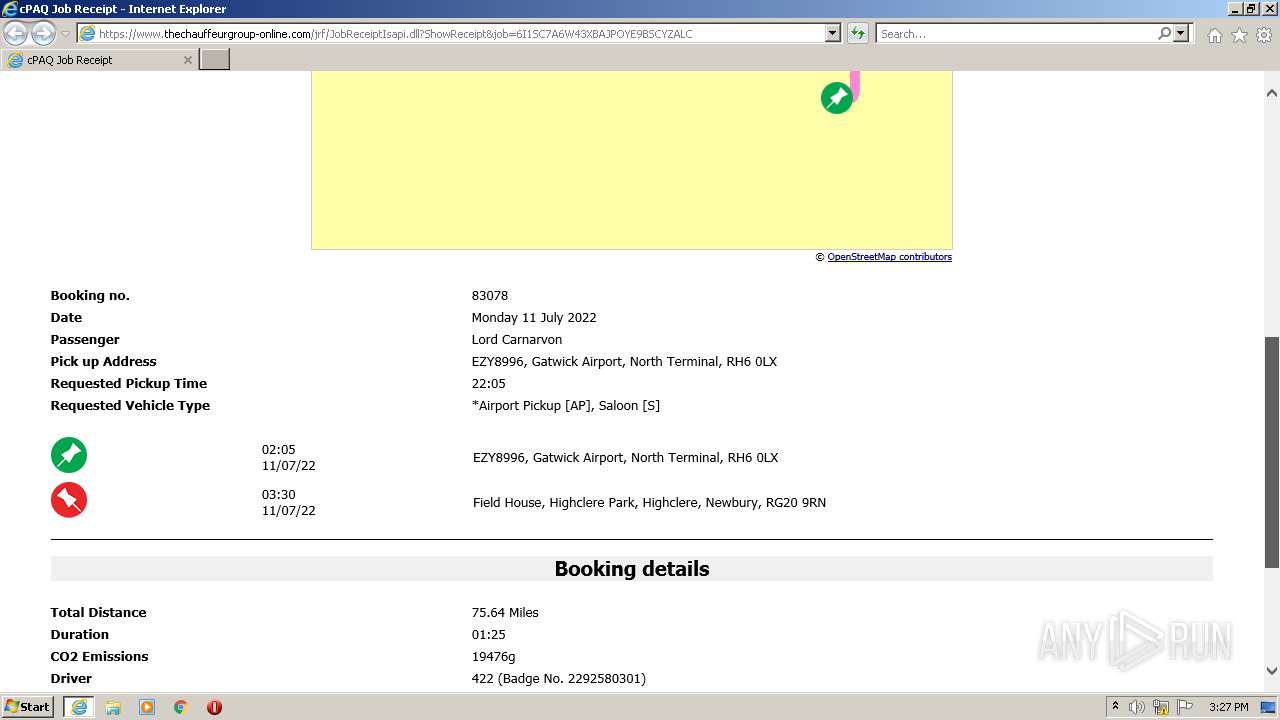Open File Explorer folder icon in taskbar
Image resolution: width=1280 pixels, height=720 pixels.
pyautogui.click(x=113, y=707)
